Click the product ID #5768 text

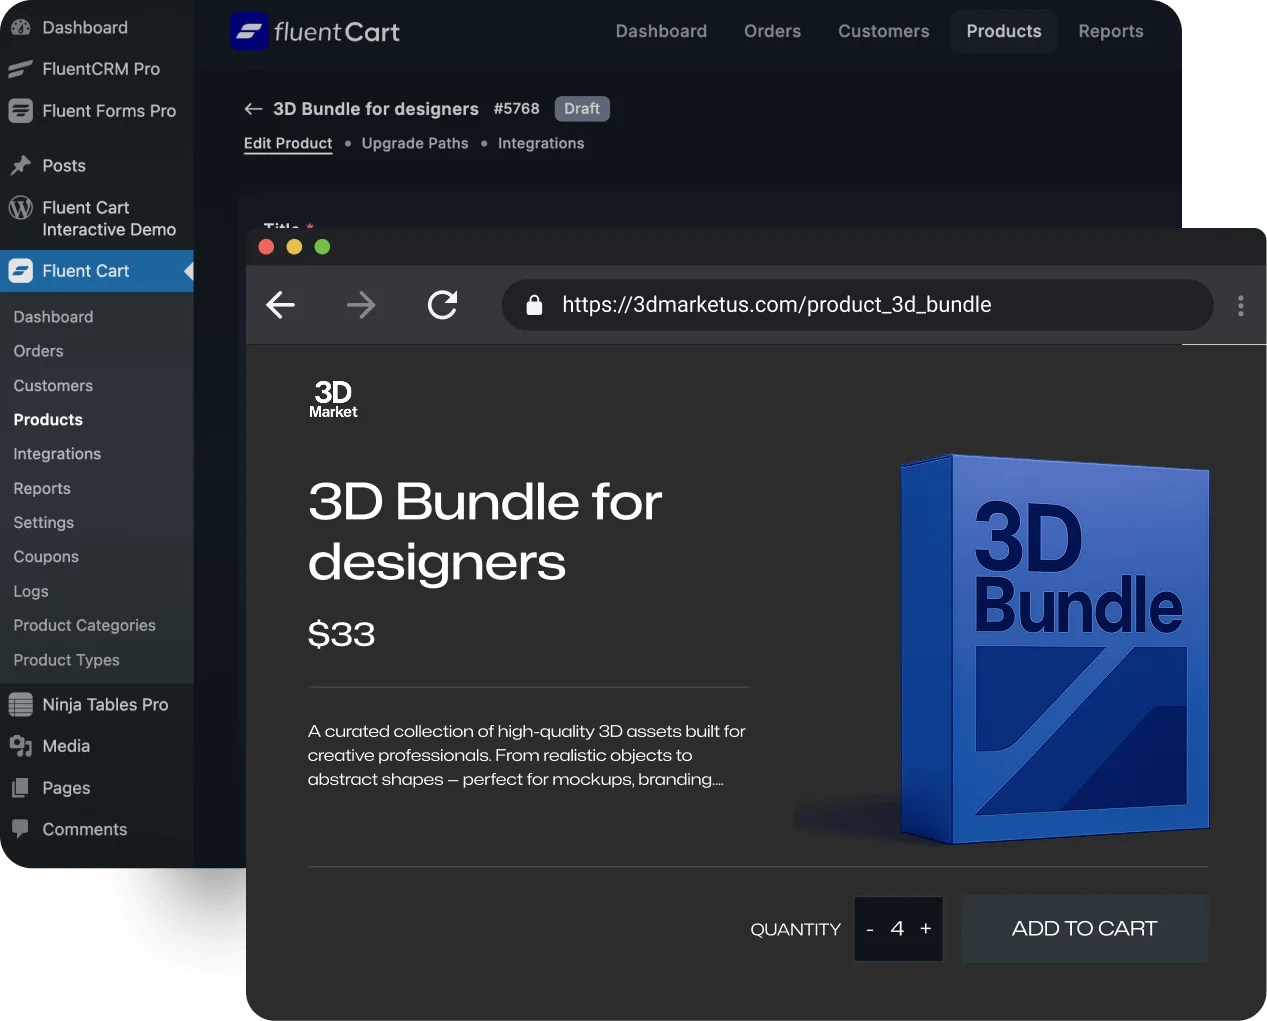[516, 108]
